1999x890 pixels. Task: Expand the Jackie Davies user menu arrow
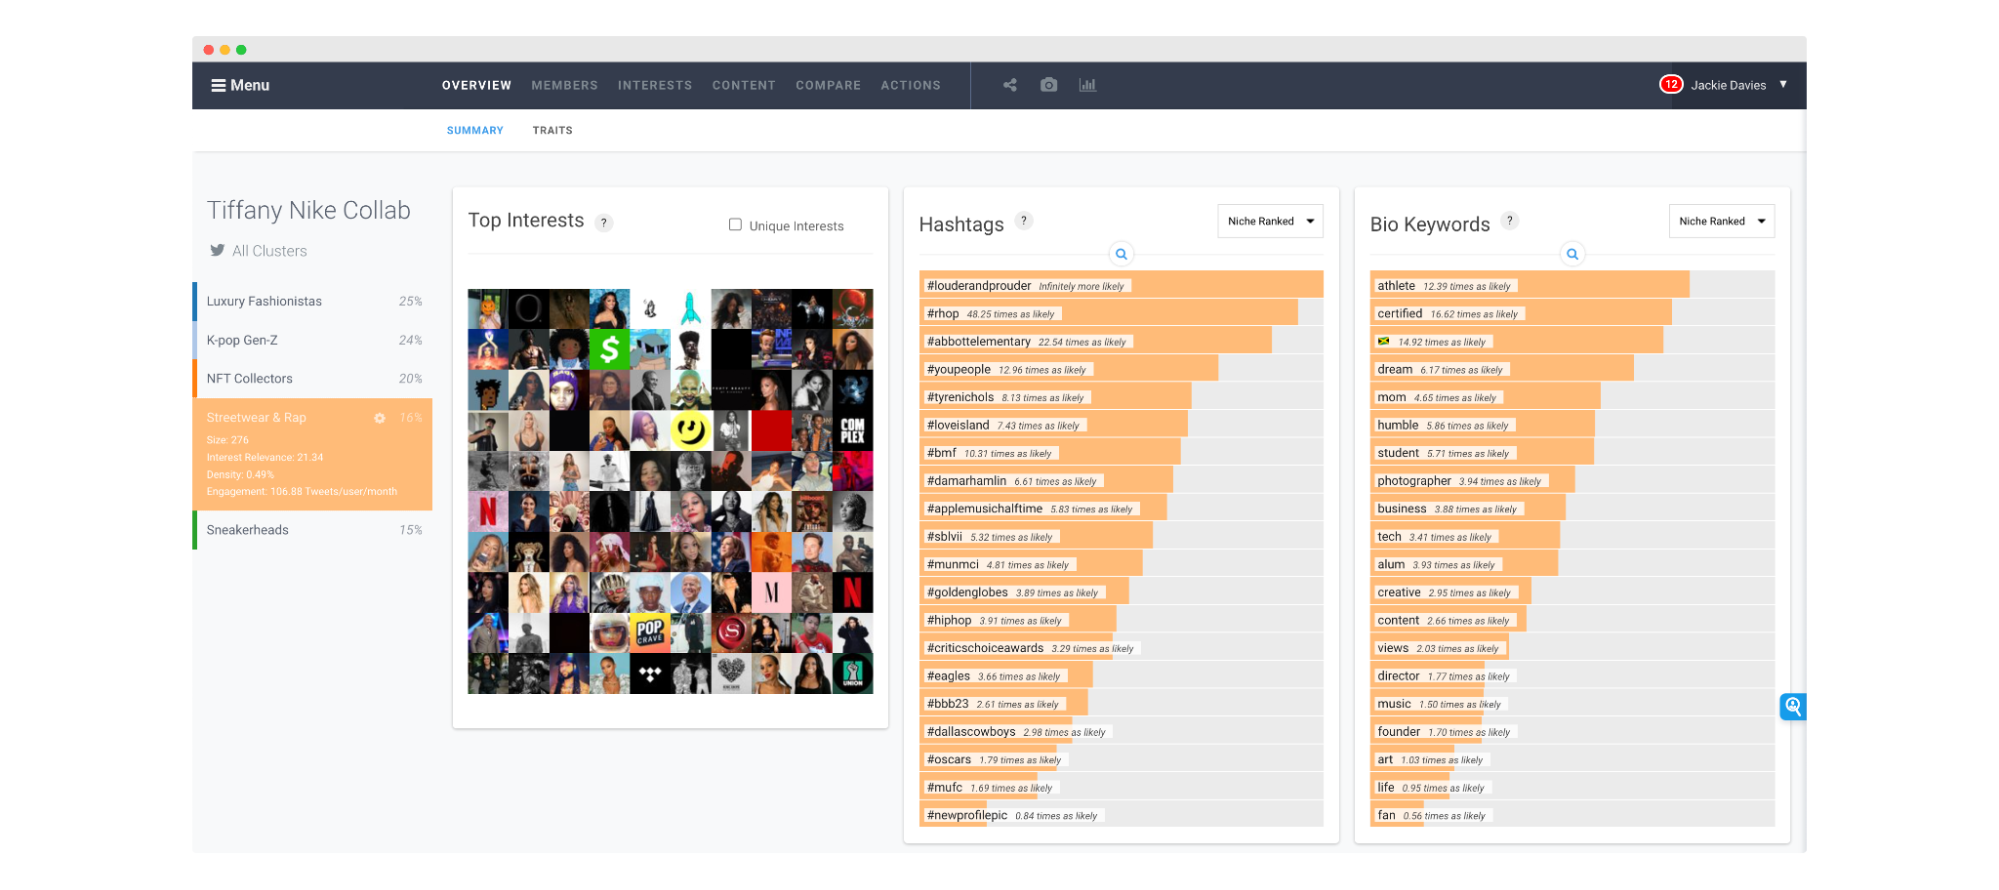coord(1783,84)
